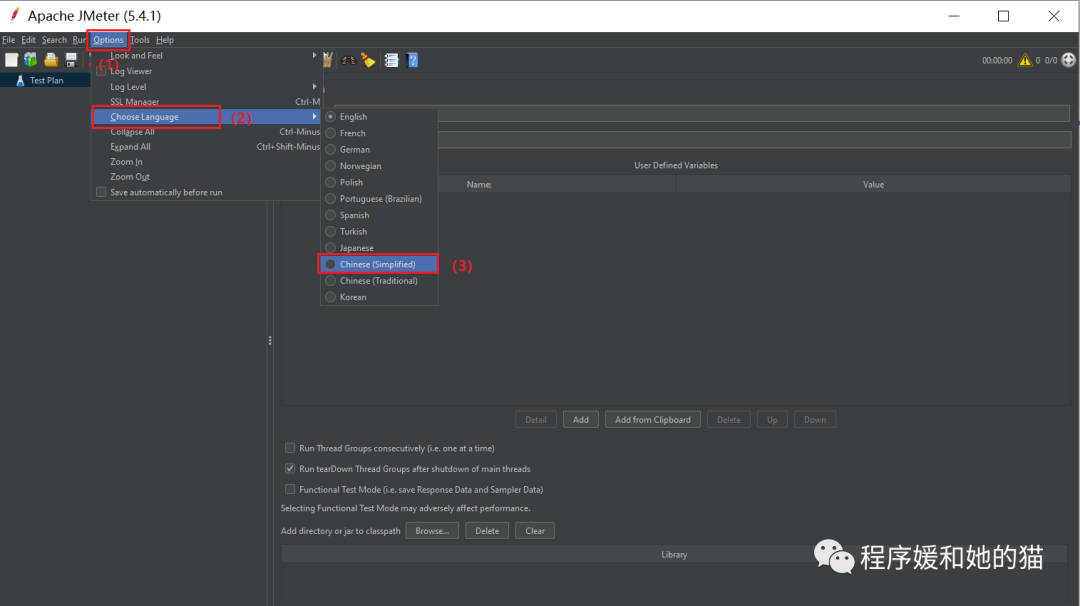Viewport: 1080px width, 606px height.
Task: Click the 0/0 thread count indicator
Action: (1050, 61)
